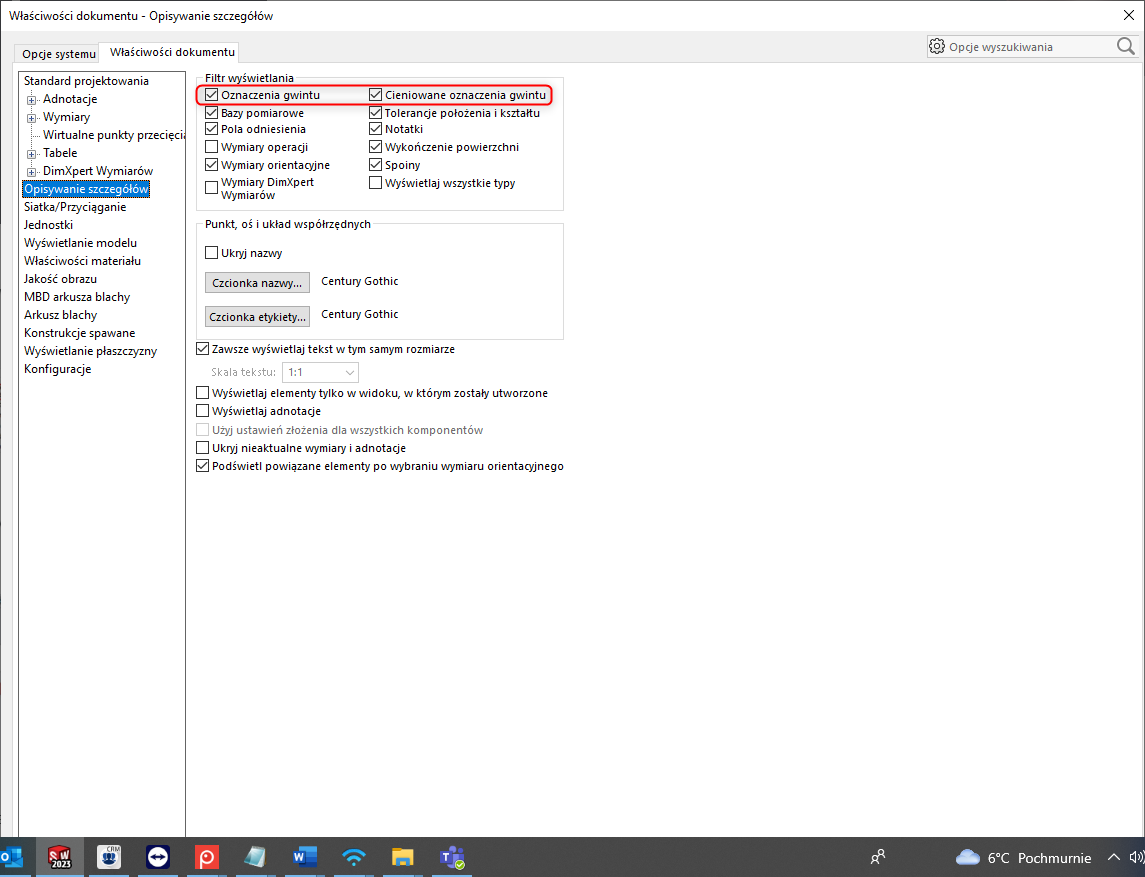Image resolution: width=1145 pixels, height=877 pixels.
Task: Open Konstrukcje spawane settings
Action: tap(80, 333)
